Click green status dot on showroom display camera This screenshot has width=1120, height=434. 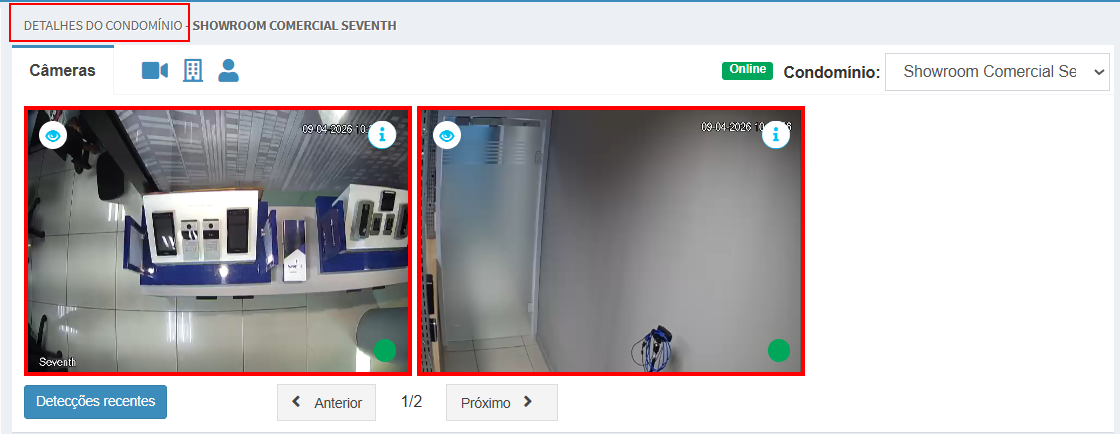385,350
